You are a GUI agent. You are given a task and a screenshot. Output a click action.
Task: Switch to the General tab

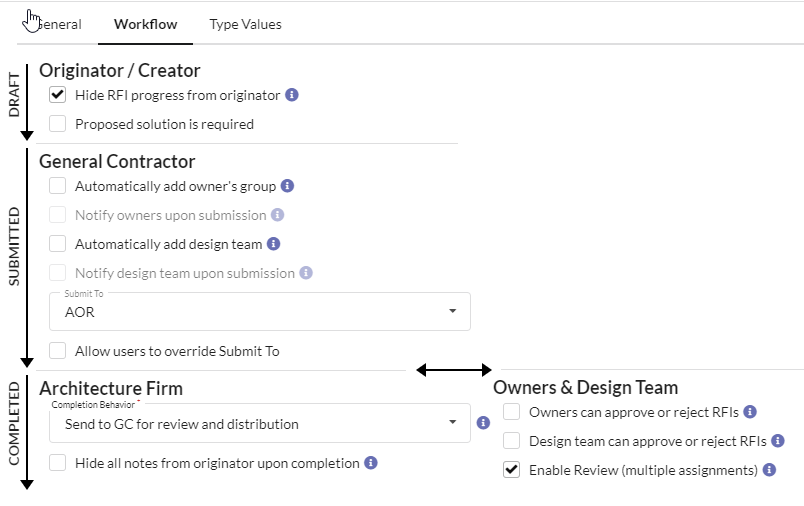58,24
